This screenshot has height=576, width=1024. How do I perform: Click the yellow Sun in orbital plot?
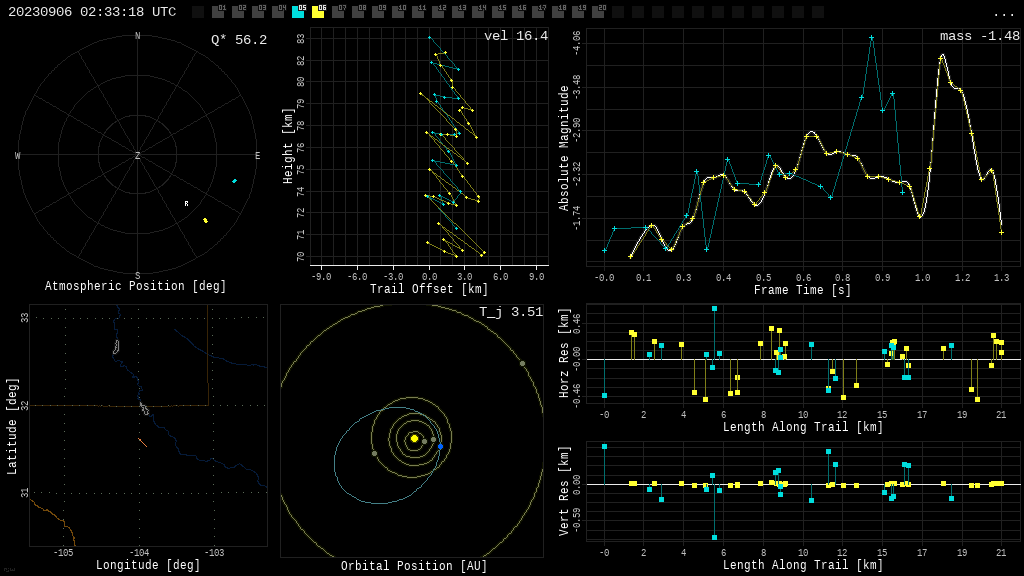(x=414, y=438)
